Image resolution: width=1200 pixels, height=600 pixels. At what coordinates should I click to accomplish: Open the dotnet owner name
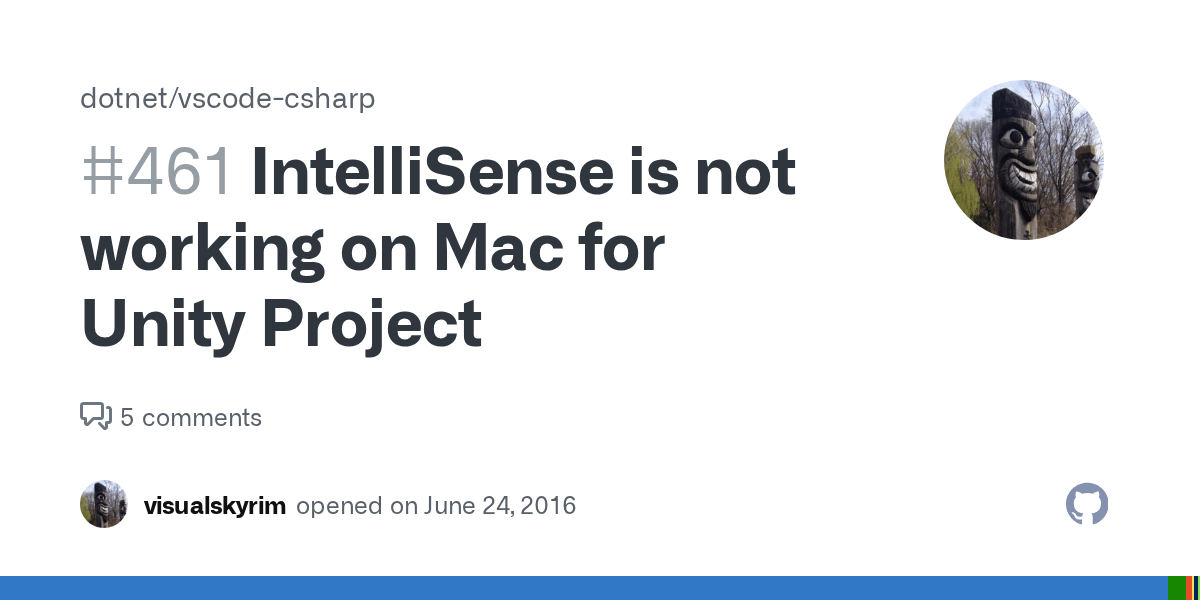tap(114, 99)
